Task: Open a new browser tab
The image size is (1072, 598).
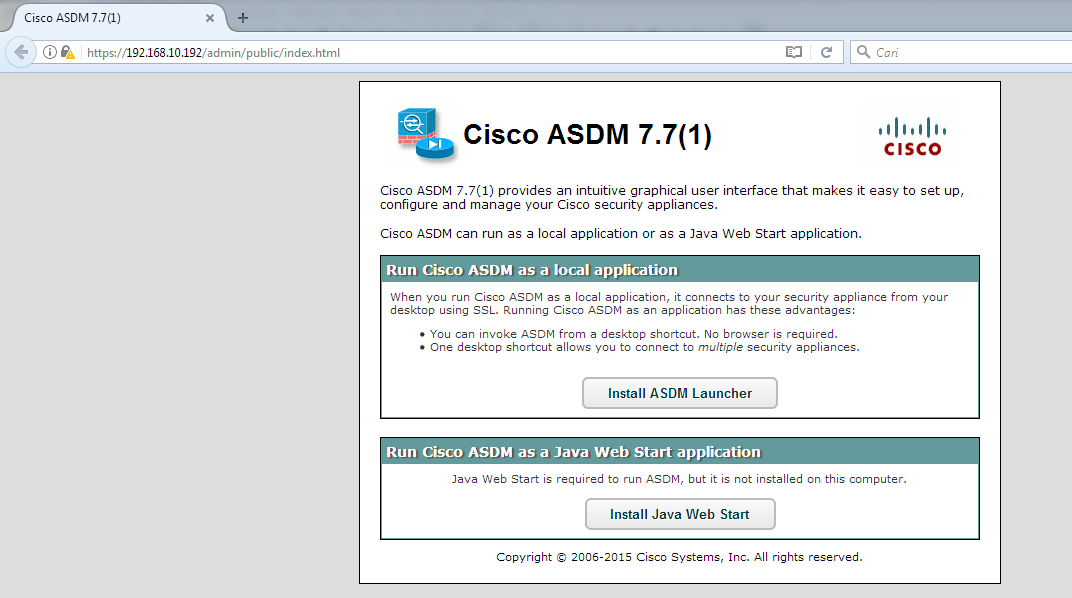Action: coord(243,17)
